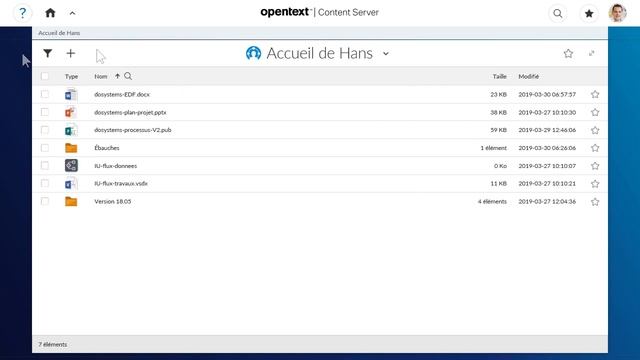Sort by the Type column
The width and height of the screenshot is (640, 360).
(x=71, y=76)
